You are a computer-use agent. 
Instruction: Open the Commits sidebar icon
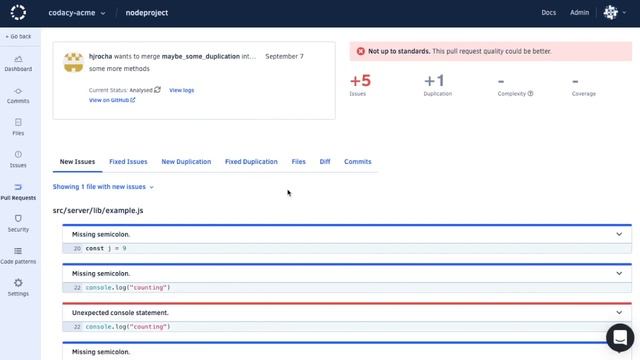pos(18,91)
